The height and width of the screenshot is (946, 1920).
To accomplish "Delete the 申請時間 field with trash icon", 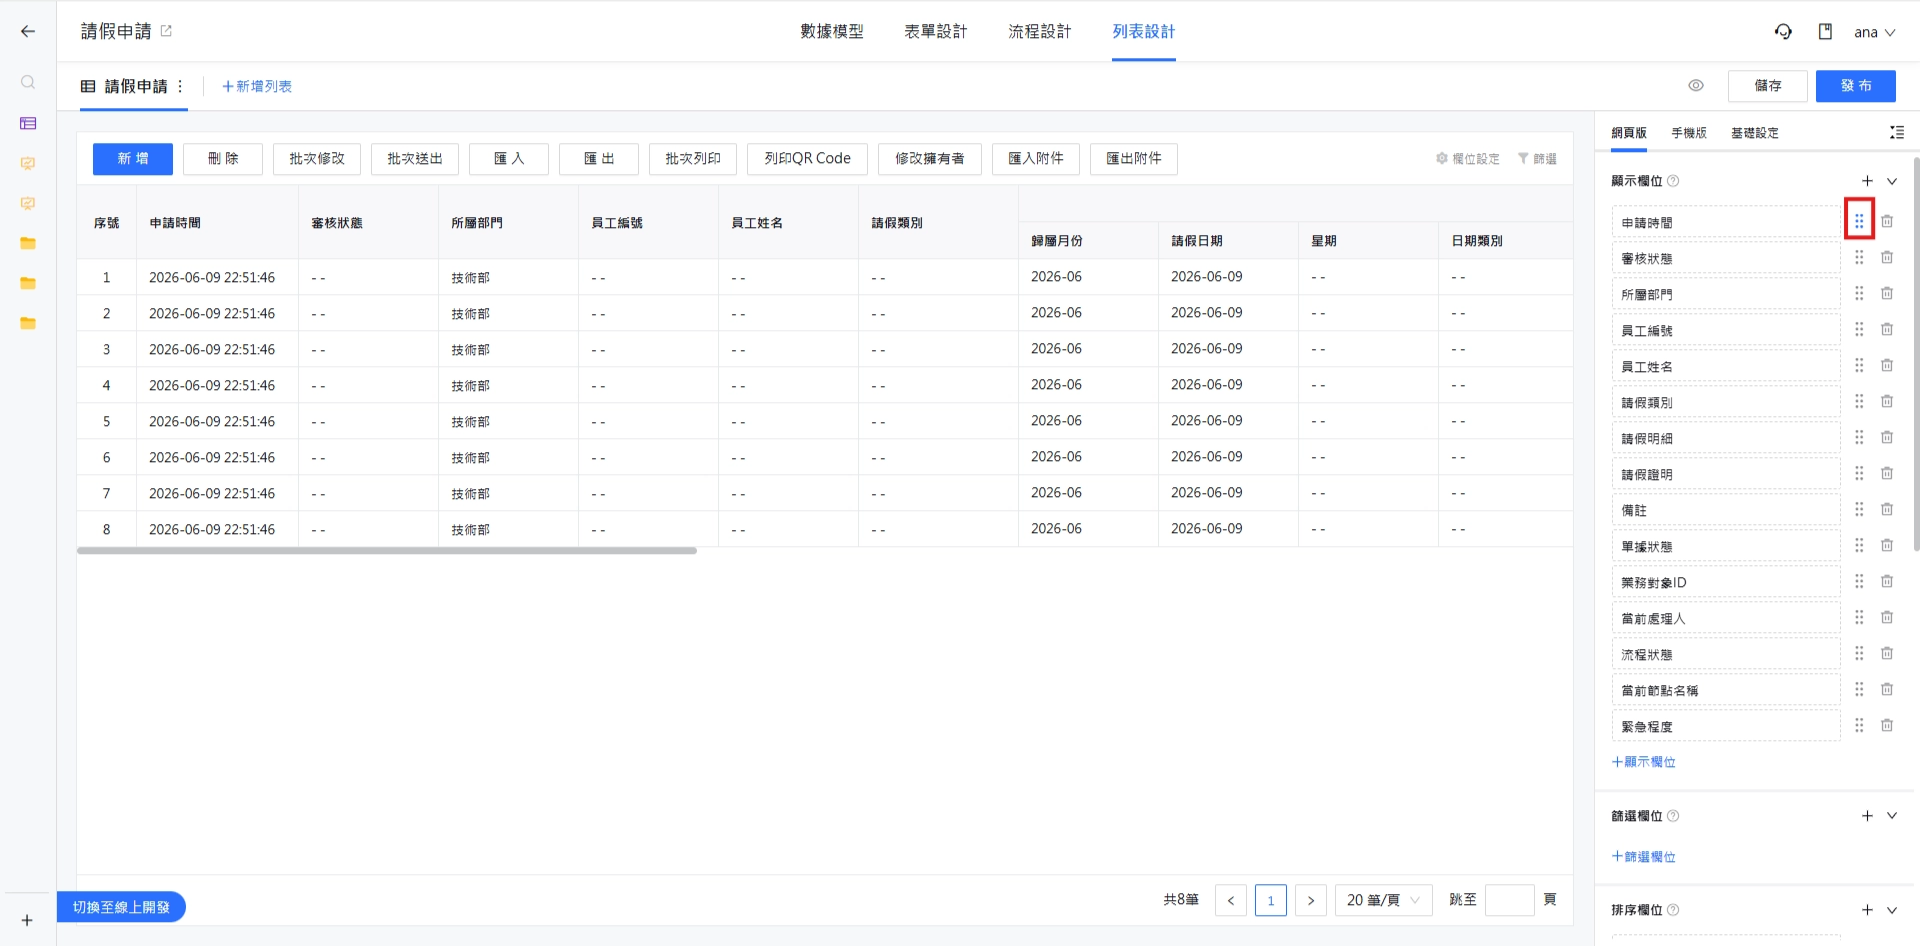I will point(1887,221).
